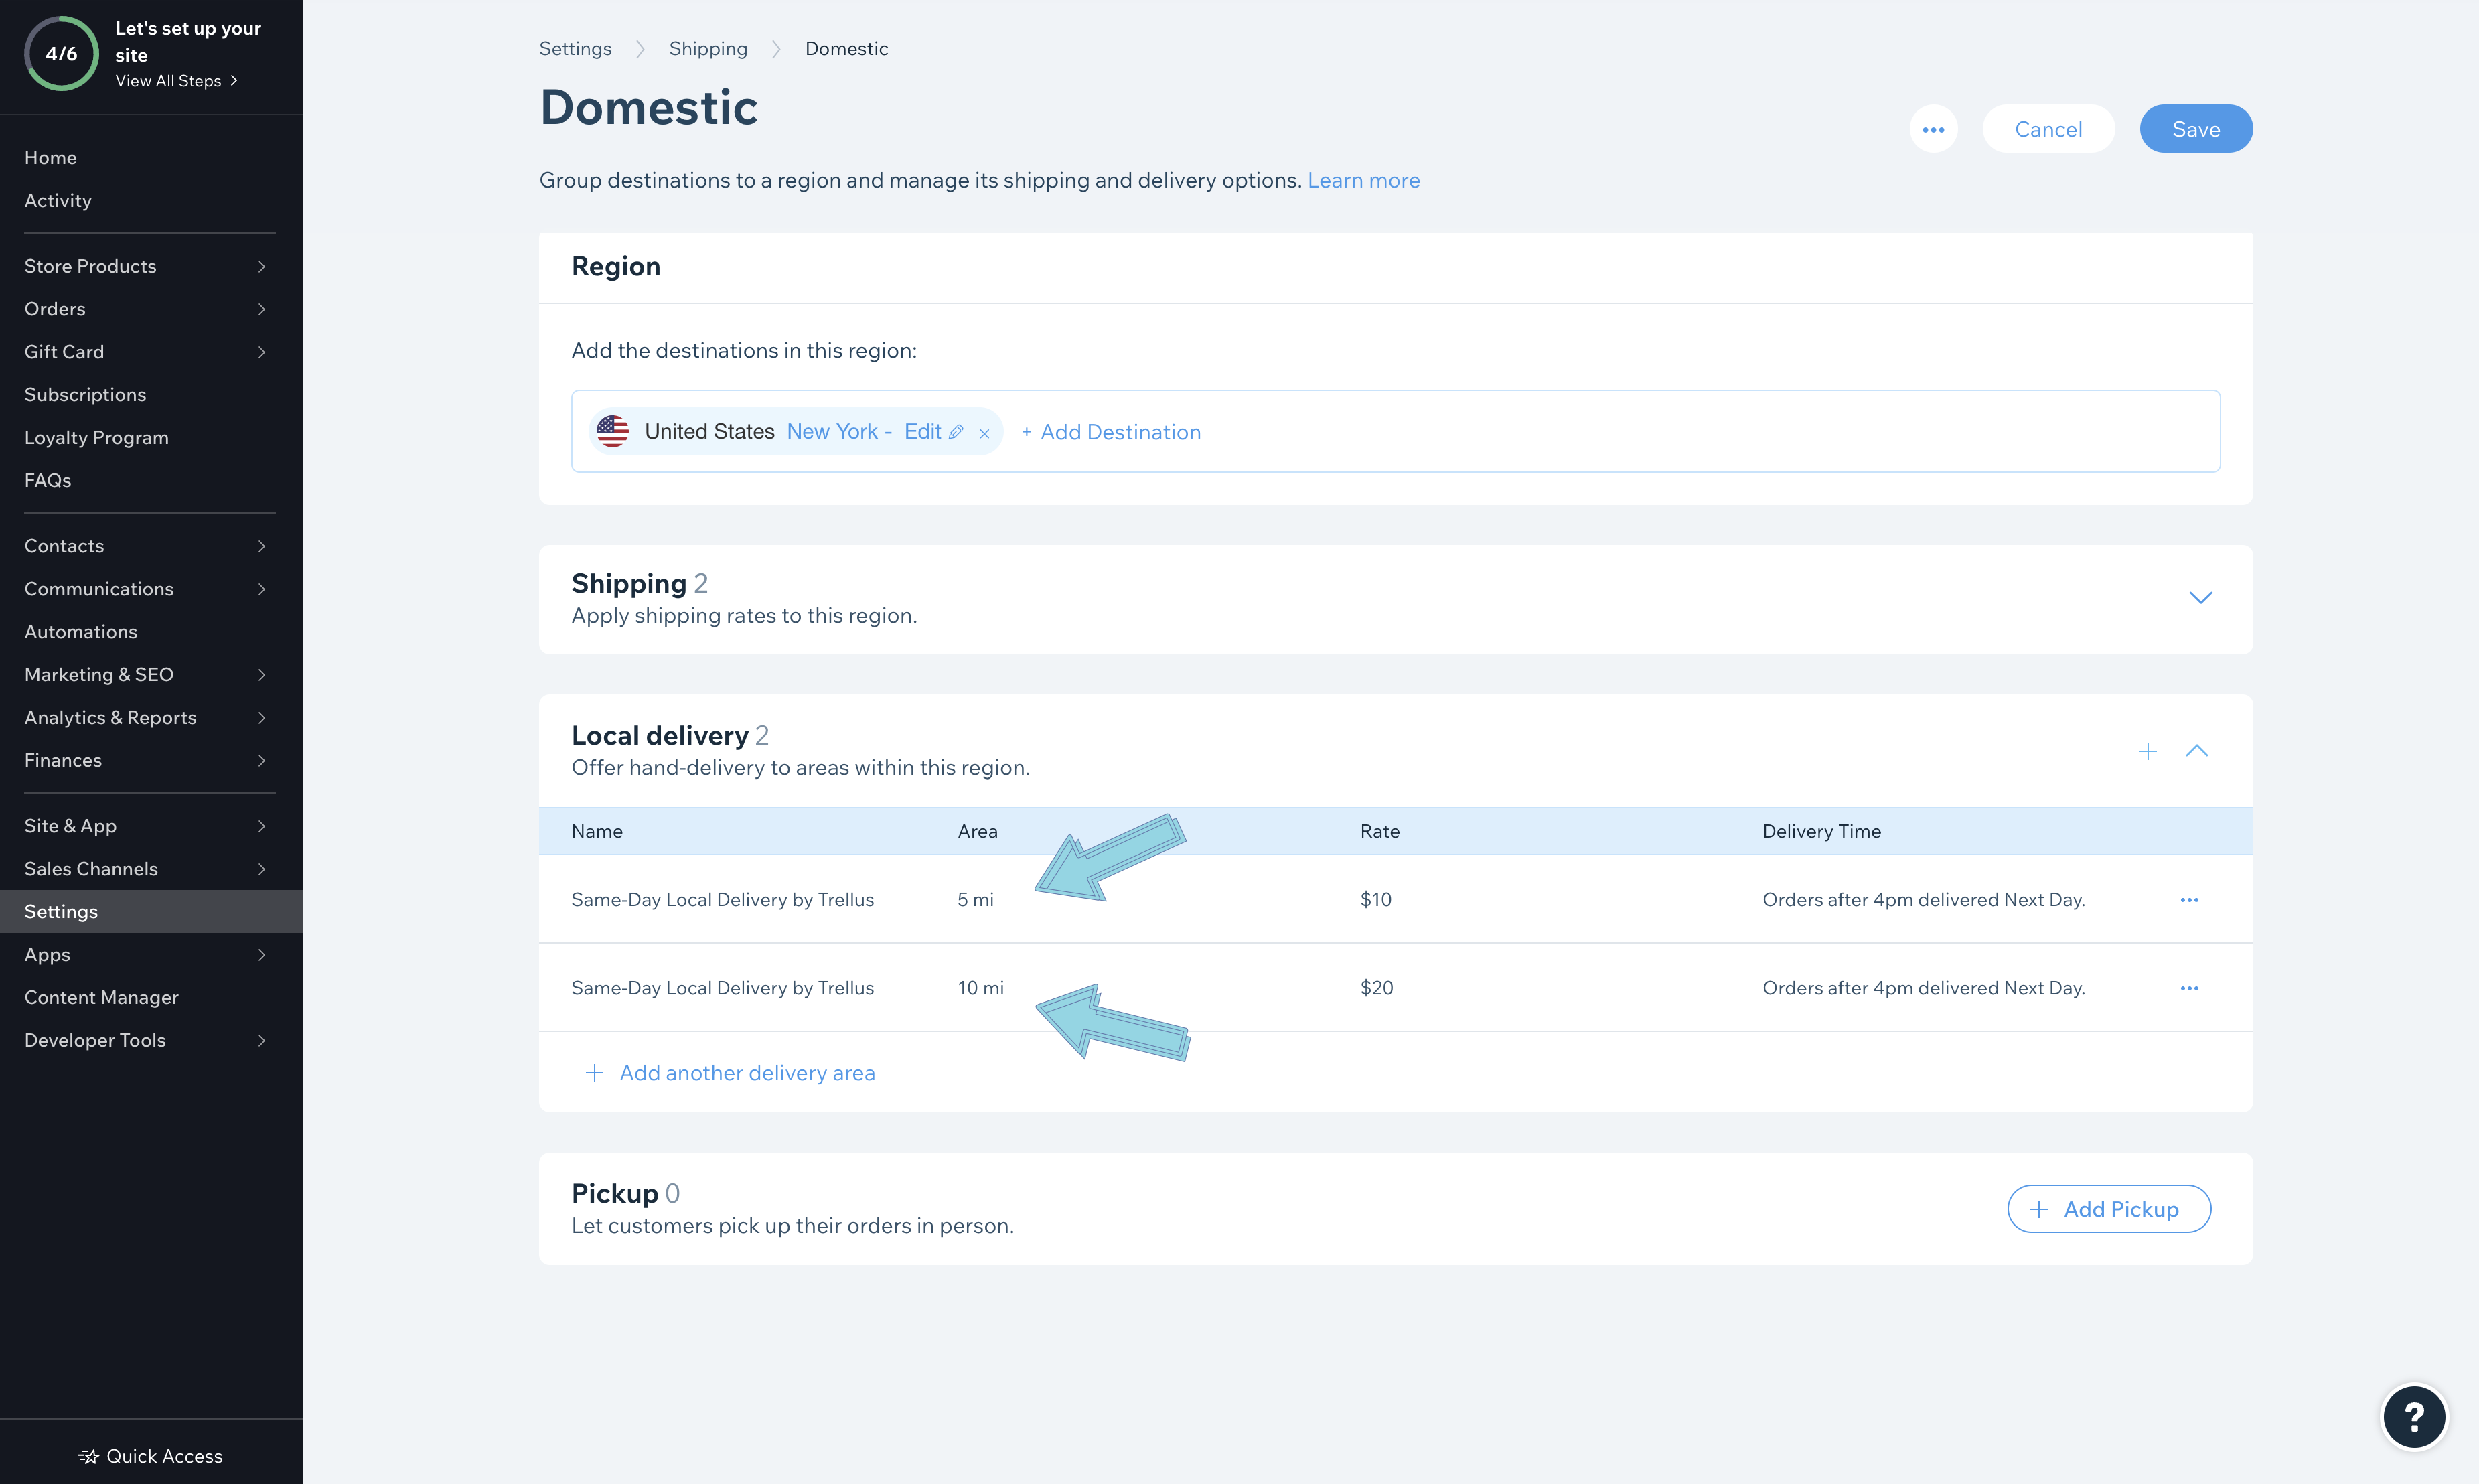Click the $20 rate value
The height and width of the screenshot is (1484, 2479).
click(1376, 988)
